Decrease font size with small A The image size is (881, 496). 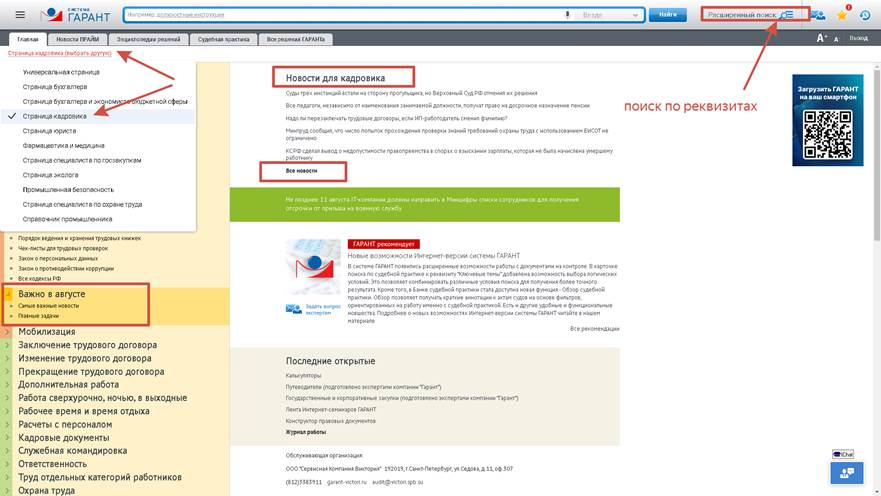[x=836, y=39]
